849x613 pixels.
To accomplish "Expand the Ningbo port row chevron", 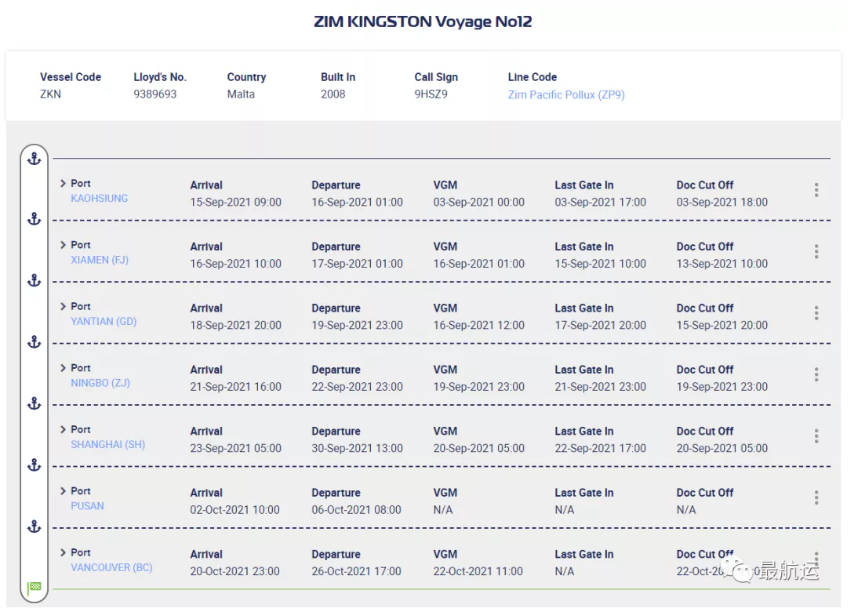I will pyautogui.click(x=63, y=368).
